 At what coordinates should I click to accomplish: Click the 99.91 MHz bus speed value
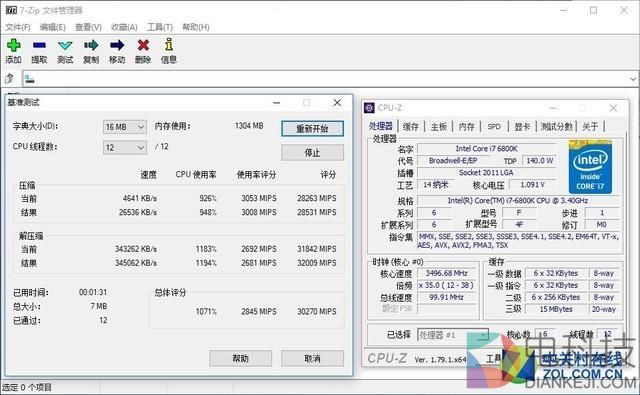[x=447, y=297]
